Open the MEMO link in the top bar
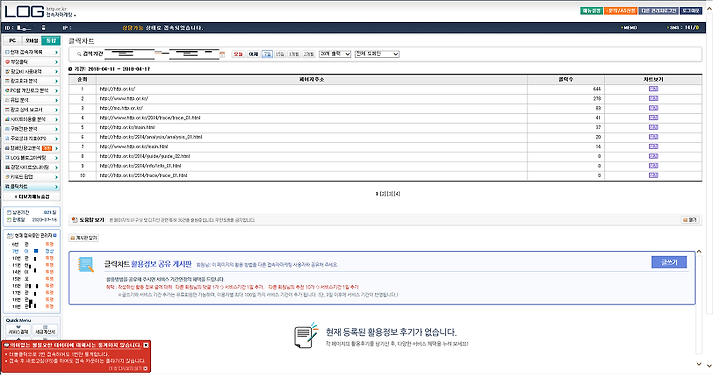The image size is (720, 378). click(629, 28)
